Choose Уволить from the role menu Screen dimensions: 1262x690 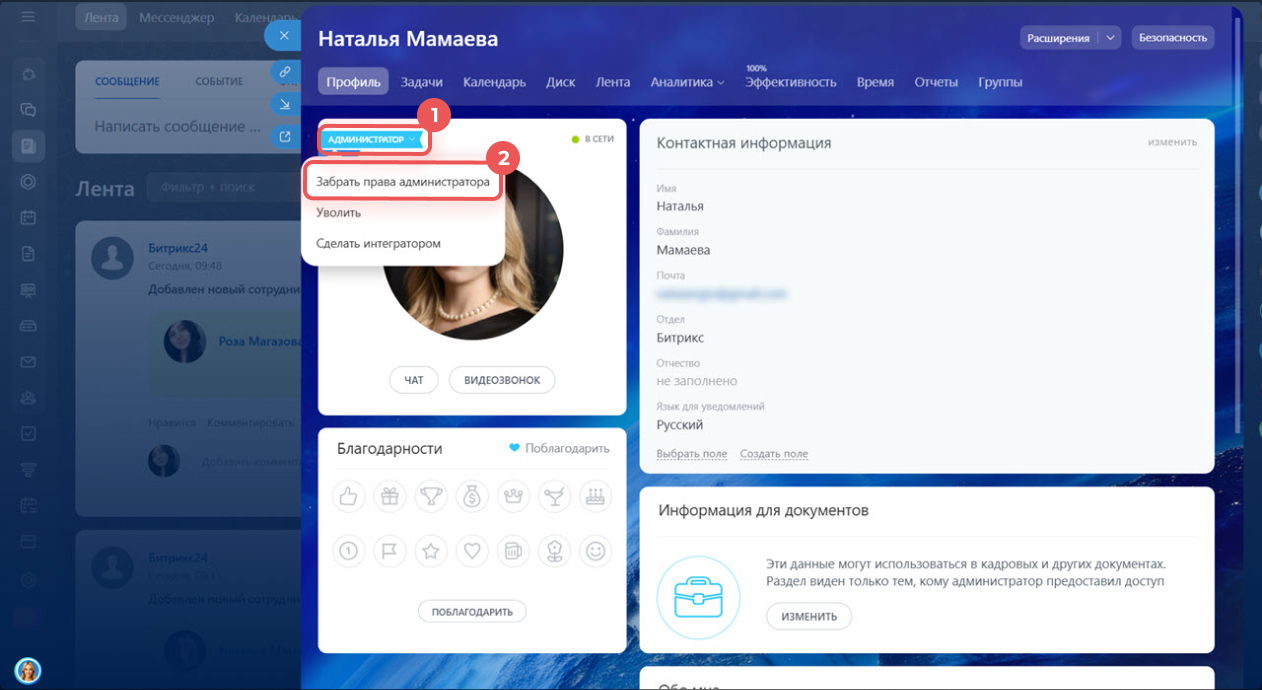pyautogui.click(x=338, y=213)
